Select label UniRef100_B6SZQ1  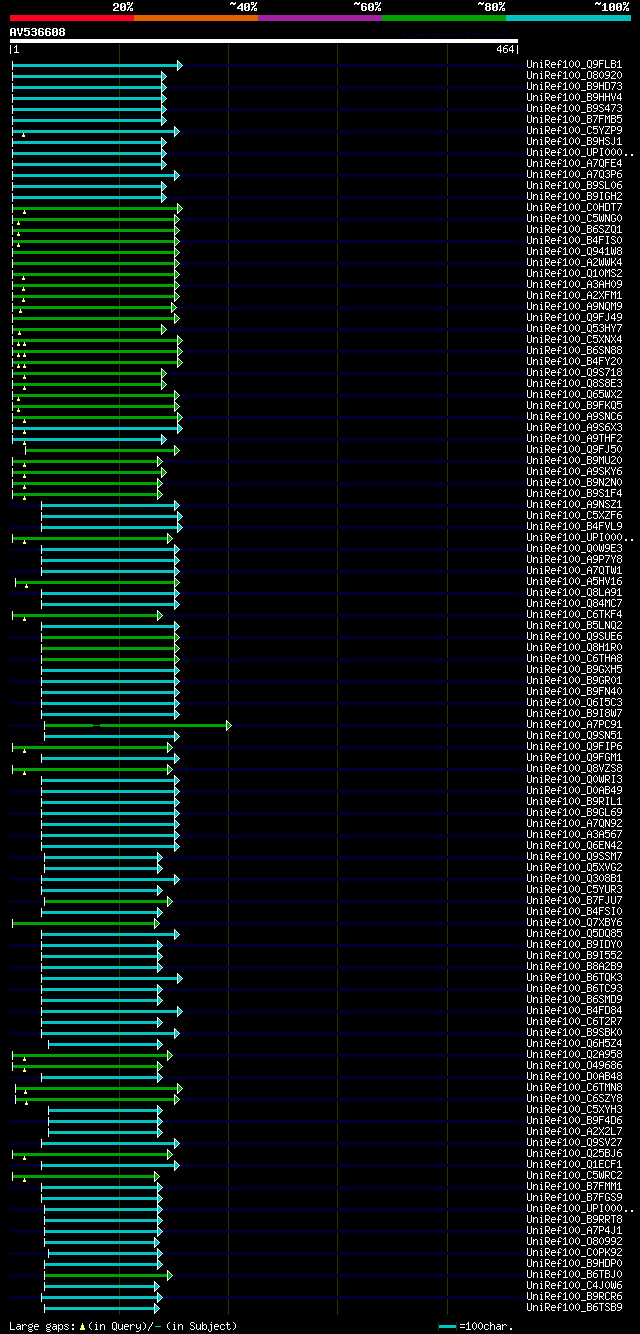coord(575,229)
